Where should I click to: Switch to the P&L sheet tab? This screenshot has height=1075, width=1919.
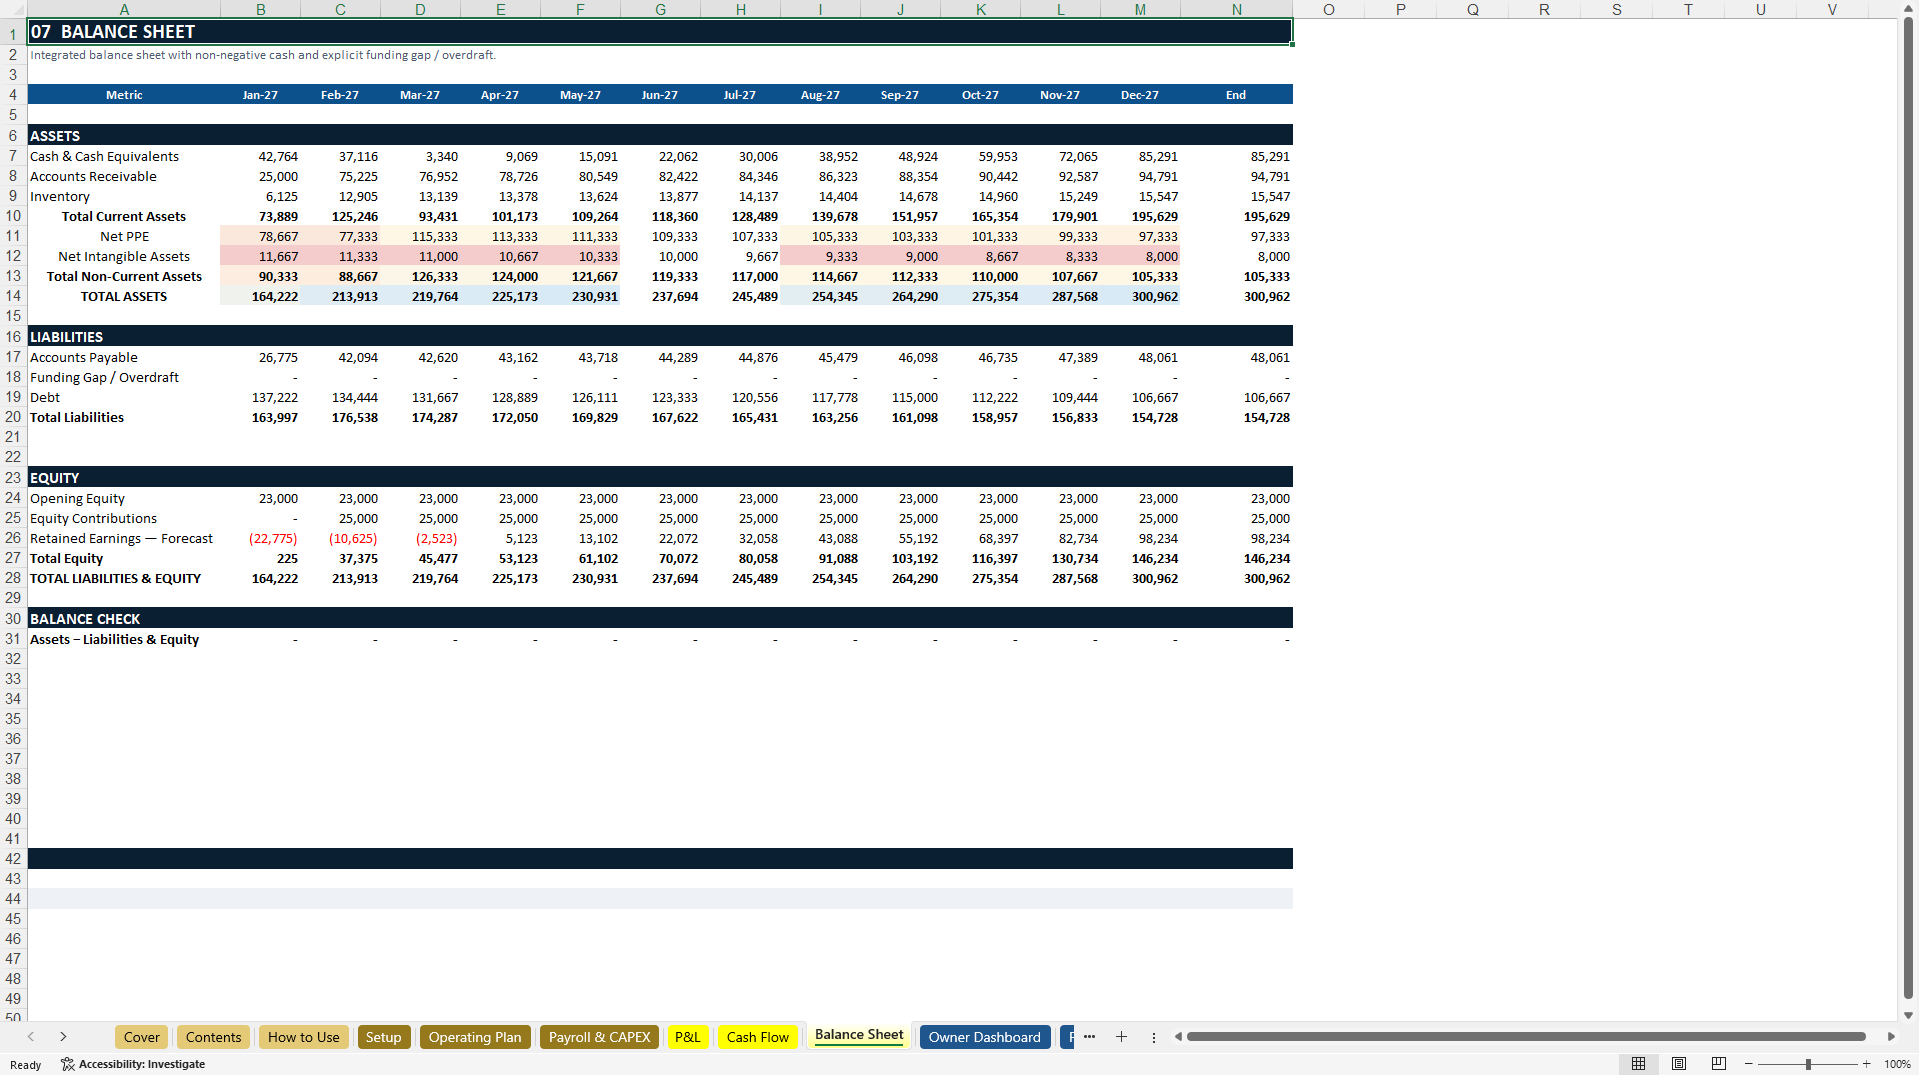click(x=687, y=1037)
